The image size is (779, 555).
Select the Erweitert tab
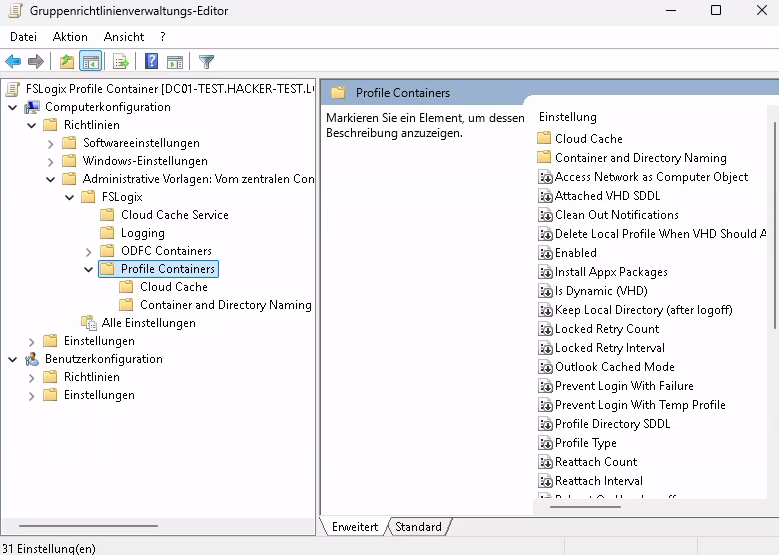pos(355,527)
